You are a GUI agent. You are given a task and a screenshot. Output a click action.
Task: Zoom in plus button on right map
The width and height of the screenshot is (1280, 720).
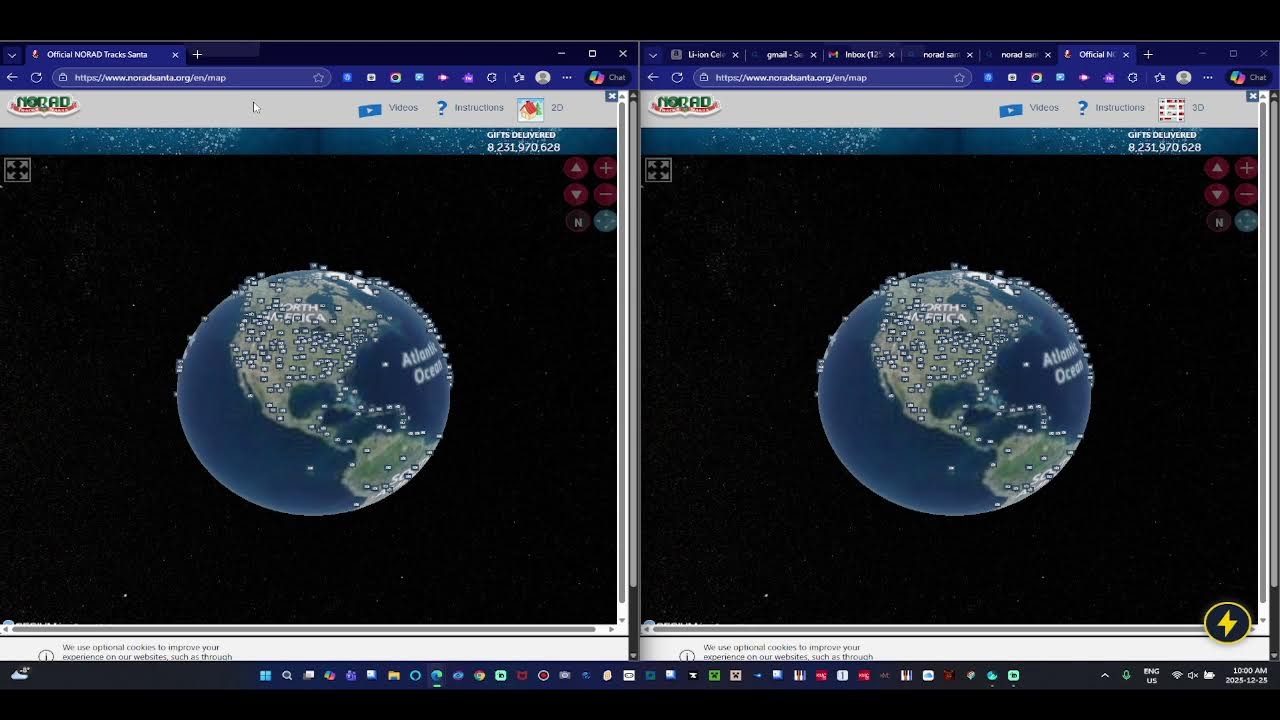pos(1246,168)
